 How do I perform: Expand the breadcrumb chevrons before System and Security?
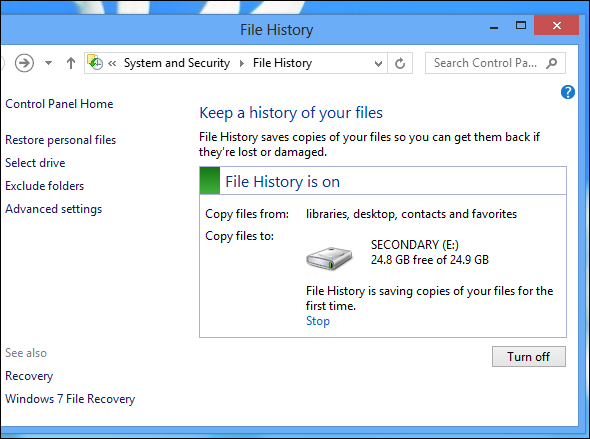pos(112,63)
